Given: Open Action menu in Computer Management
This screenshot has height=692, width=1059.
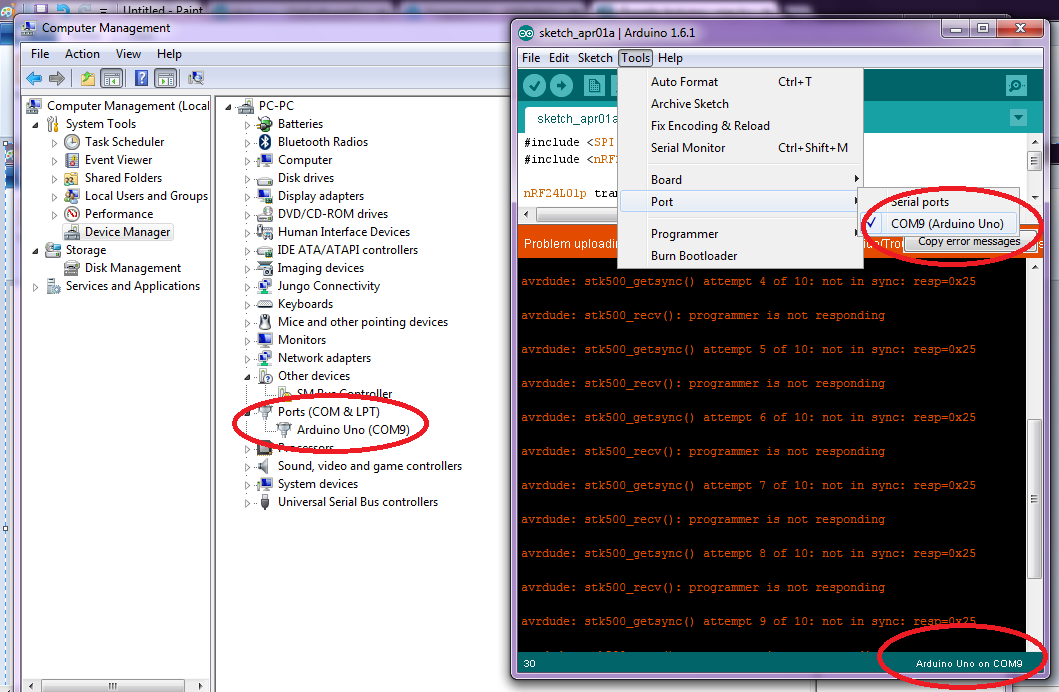Looking at the screenshot, I should 82,54.
